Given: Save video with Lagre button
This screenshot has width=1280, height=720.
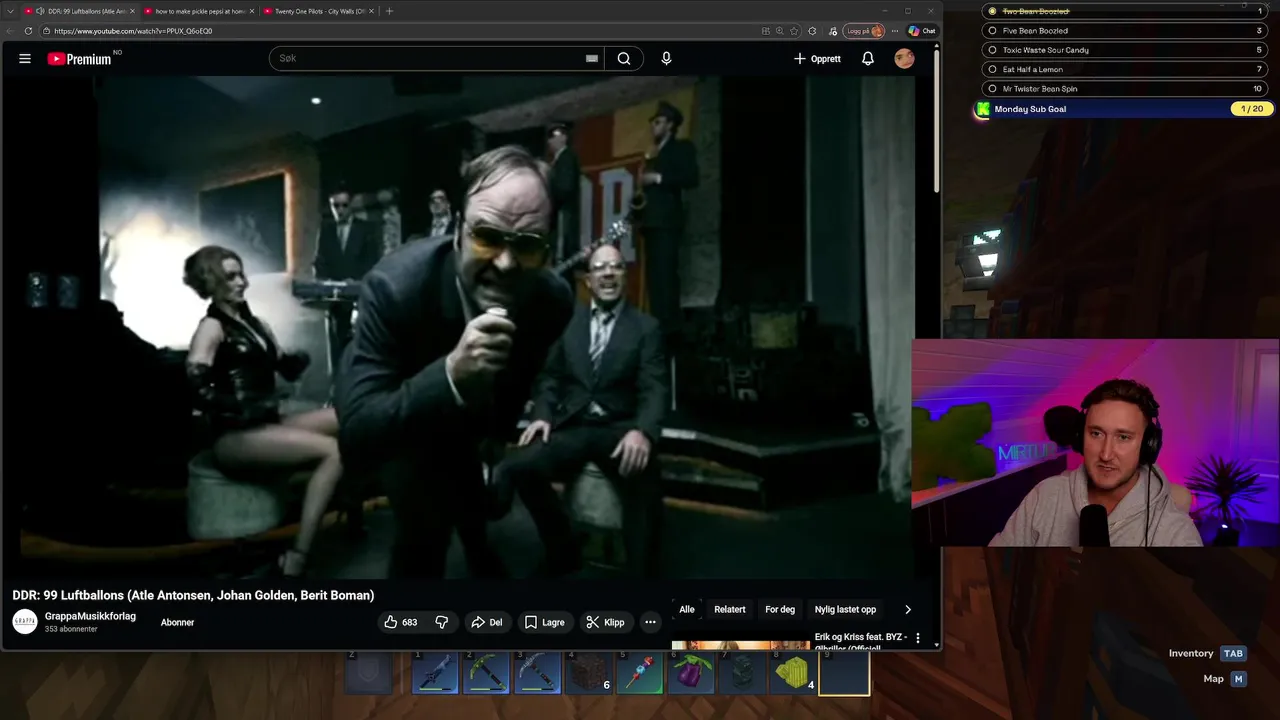Looking at the screenshot, I should coord(544,622).
